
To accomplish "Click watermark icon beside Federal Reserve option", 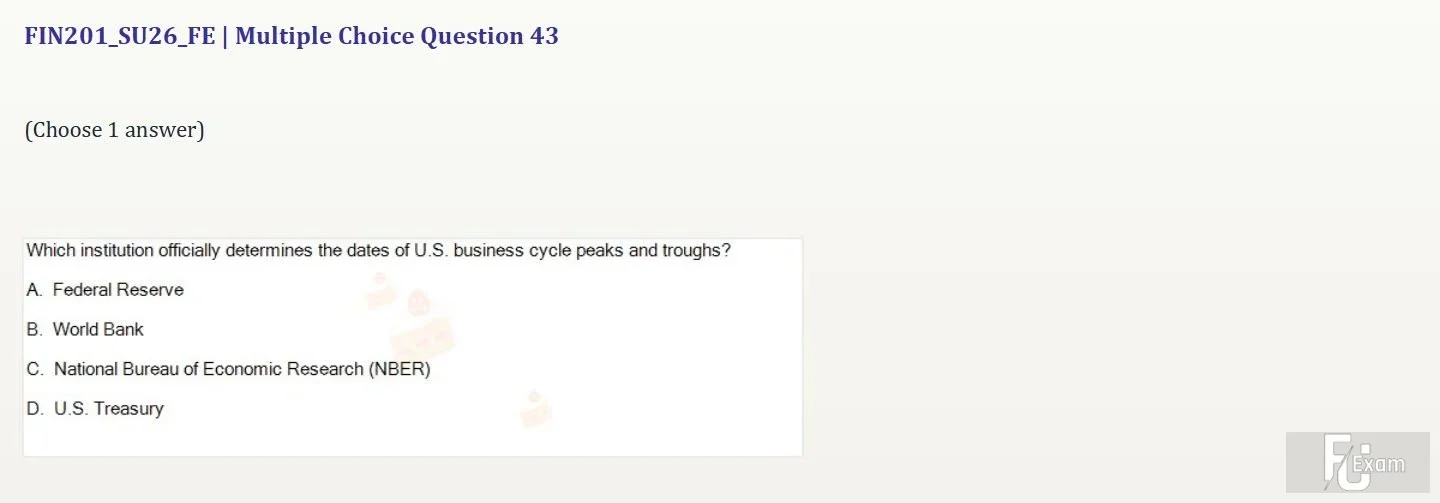I will [379, 290].
